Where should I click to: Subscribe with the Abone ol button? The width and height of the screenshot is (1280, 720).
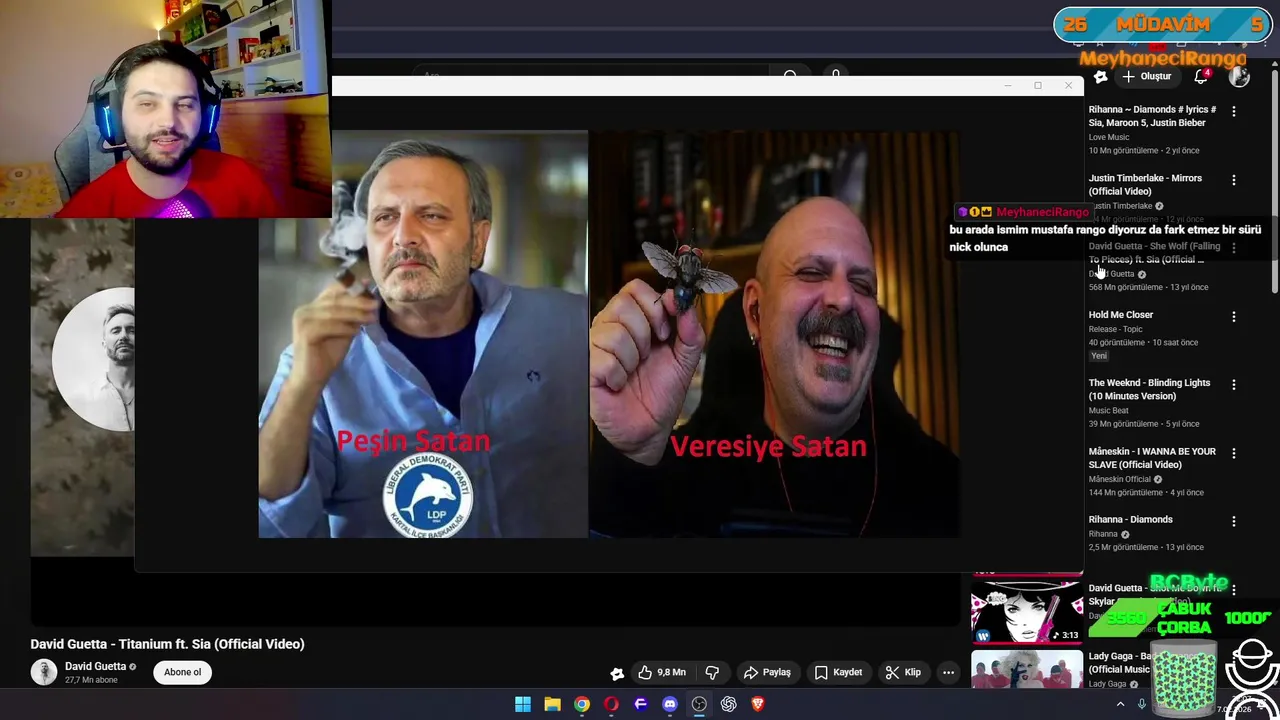click(182, 672)
